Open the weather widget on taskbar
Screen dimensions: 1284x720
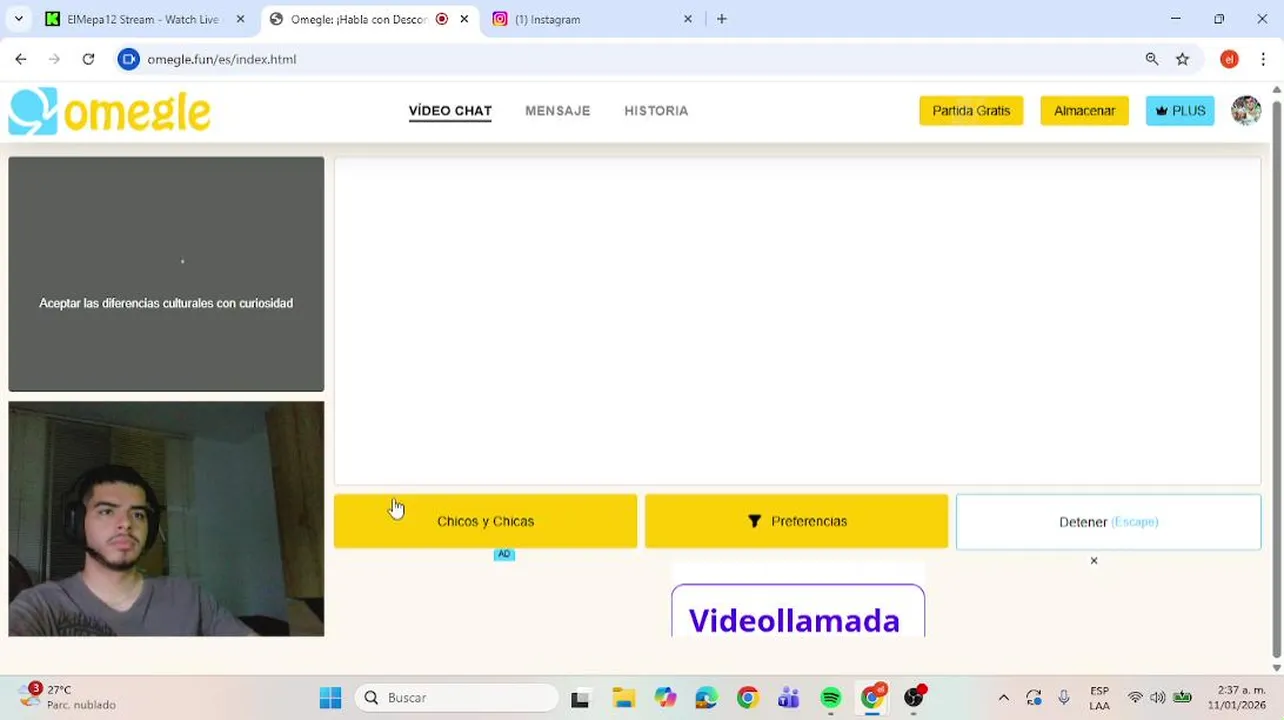(68, 697)
